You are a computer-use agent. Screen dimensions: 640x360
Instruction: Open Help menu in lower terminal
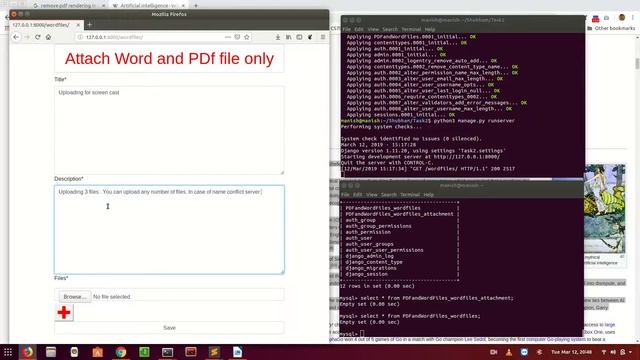pyautogui.click(x=429, y=195)
